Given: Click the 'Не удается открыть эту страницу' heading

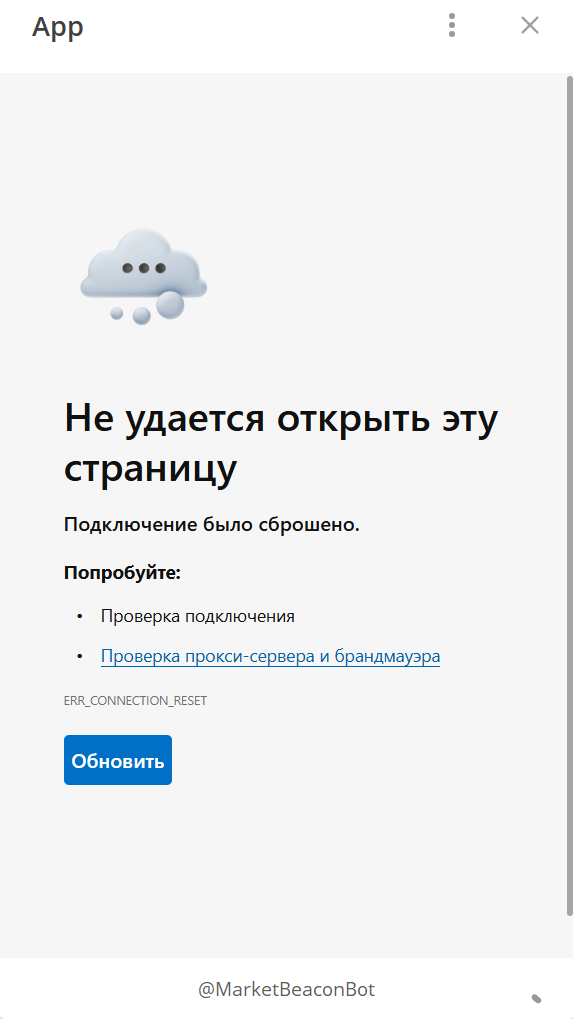Looking at the screenshot, I should coord(281,443).
